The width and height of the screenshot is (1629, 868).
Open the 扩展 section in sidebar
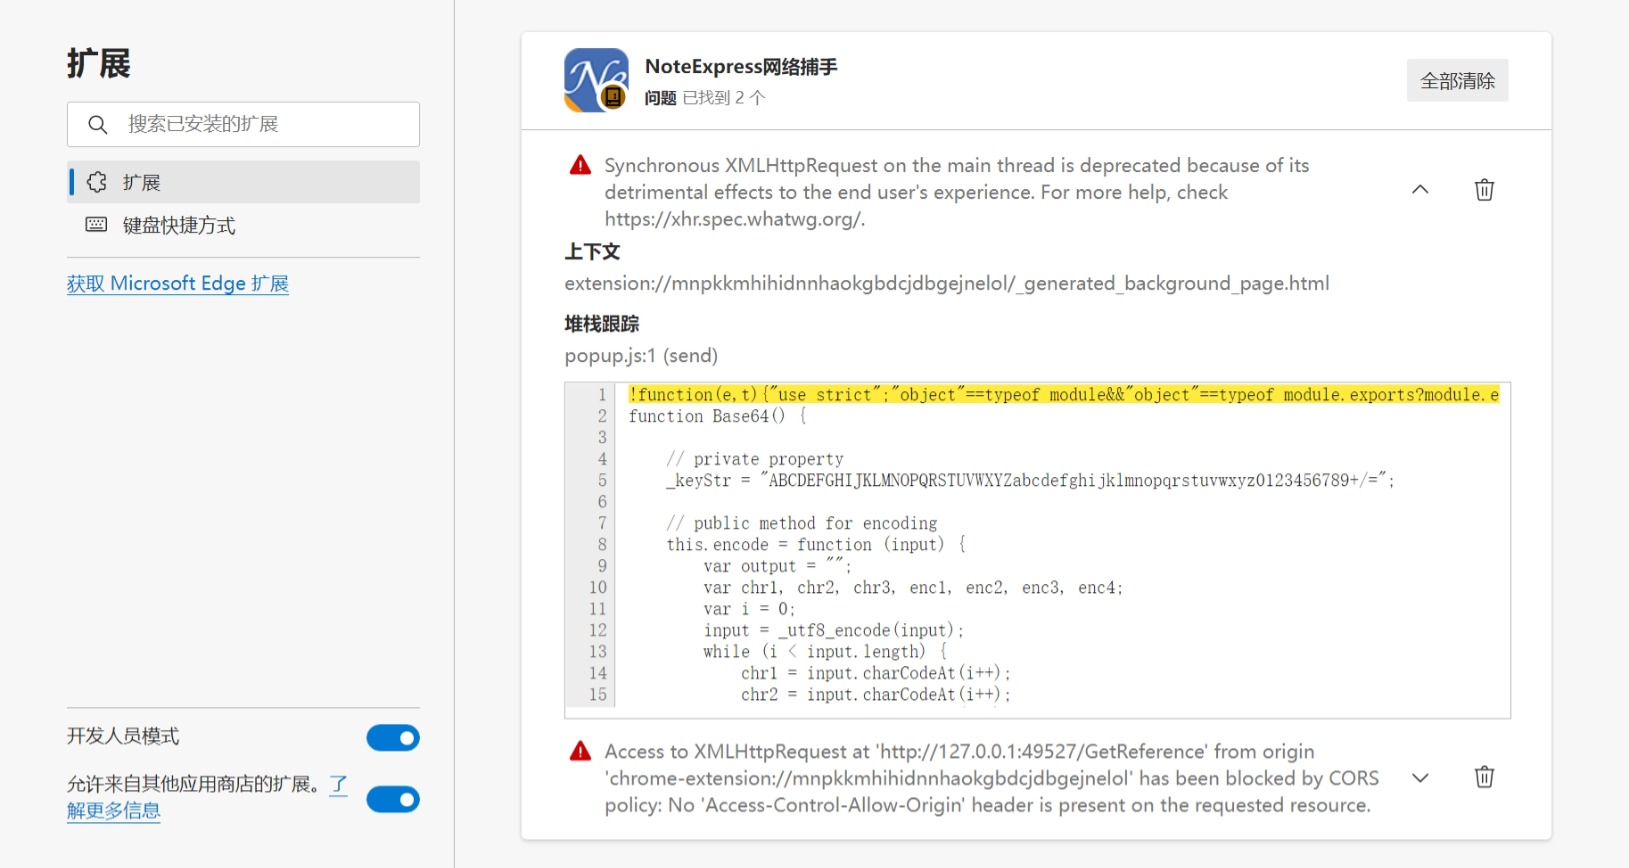243,182
